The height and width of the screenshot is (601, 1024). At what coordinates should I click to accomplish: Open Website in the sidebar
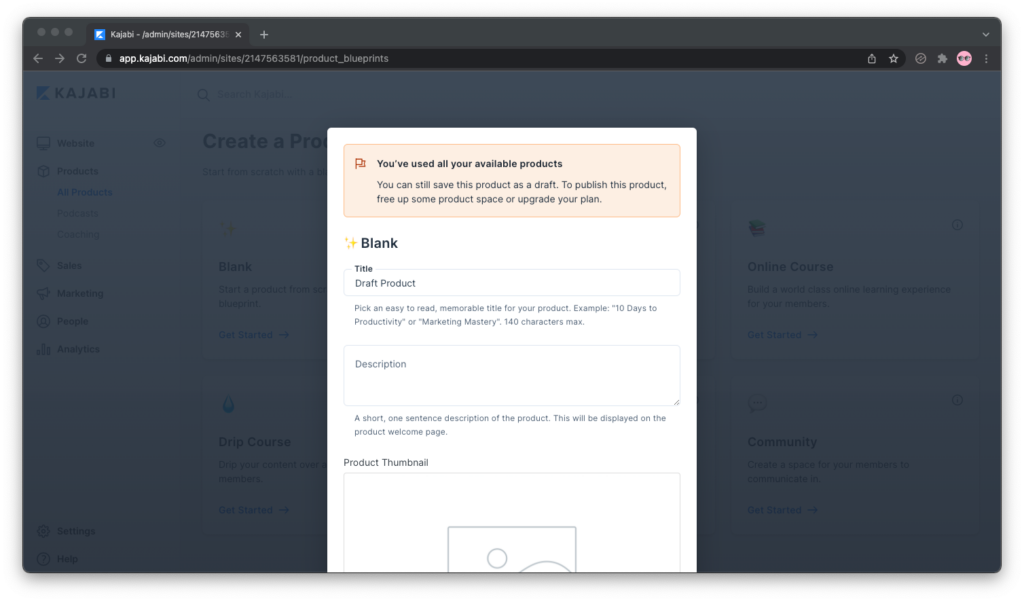click(x=75, y=143)
